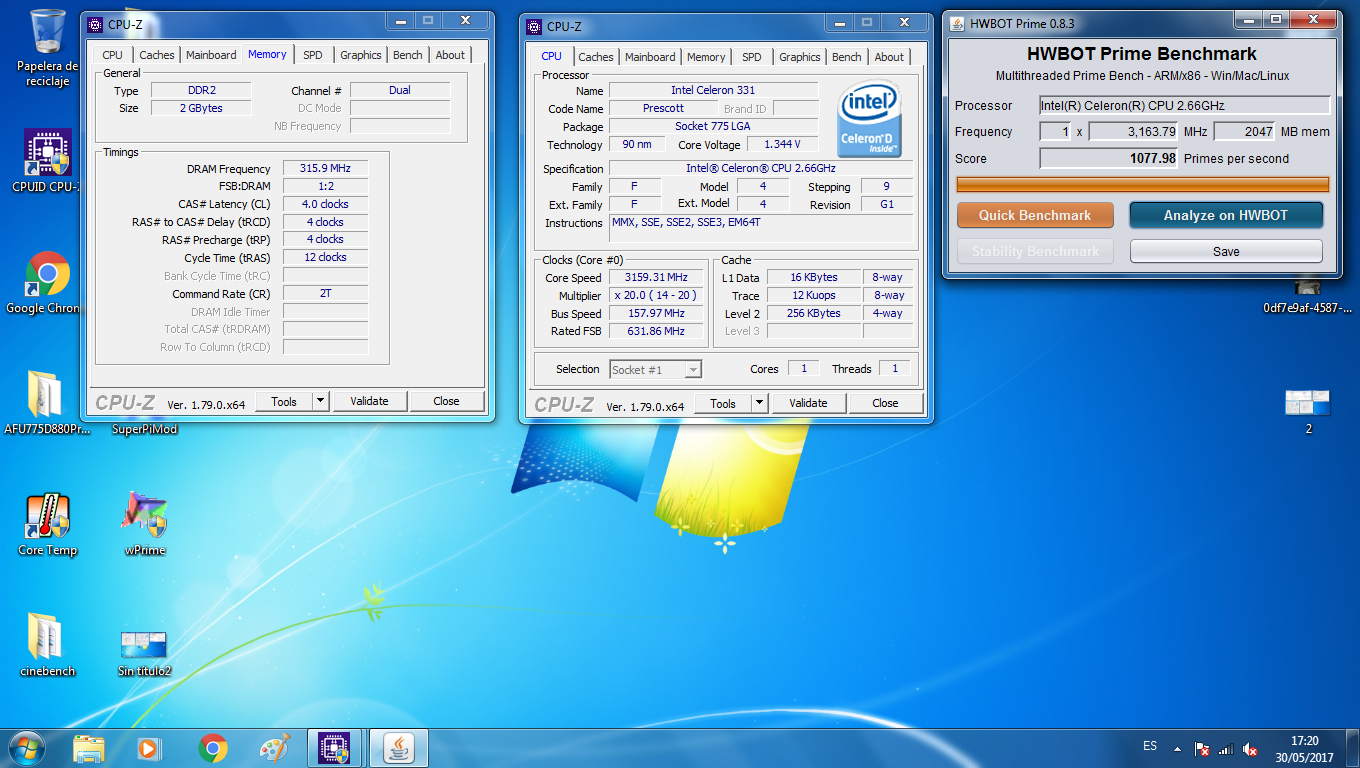Open Chrome from the taskbar
Image resolution: width=1360 pixels, height=768 pixels.
pos(212,747)
